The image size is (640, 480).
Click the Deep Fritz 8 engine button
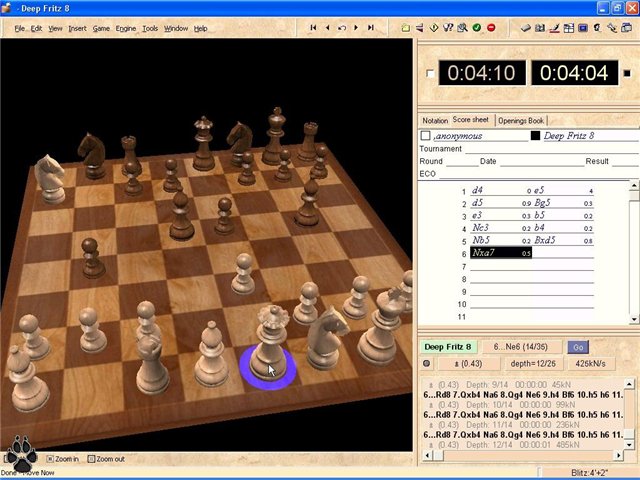pos(448,347)
